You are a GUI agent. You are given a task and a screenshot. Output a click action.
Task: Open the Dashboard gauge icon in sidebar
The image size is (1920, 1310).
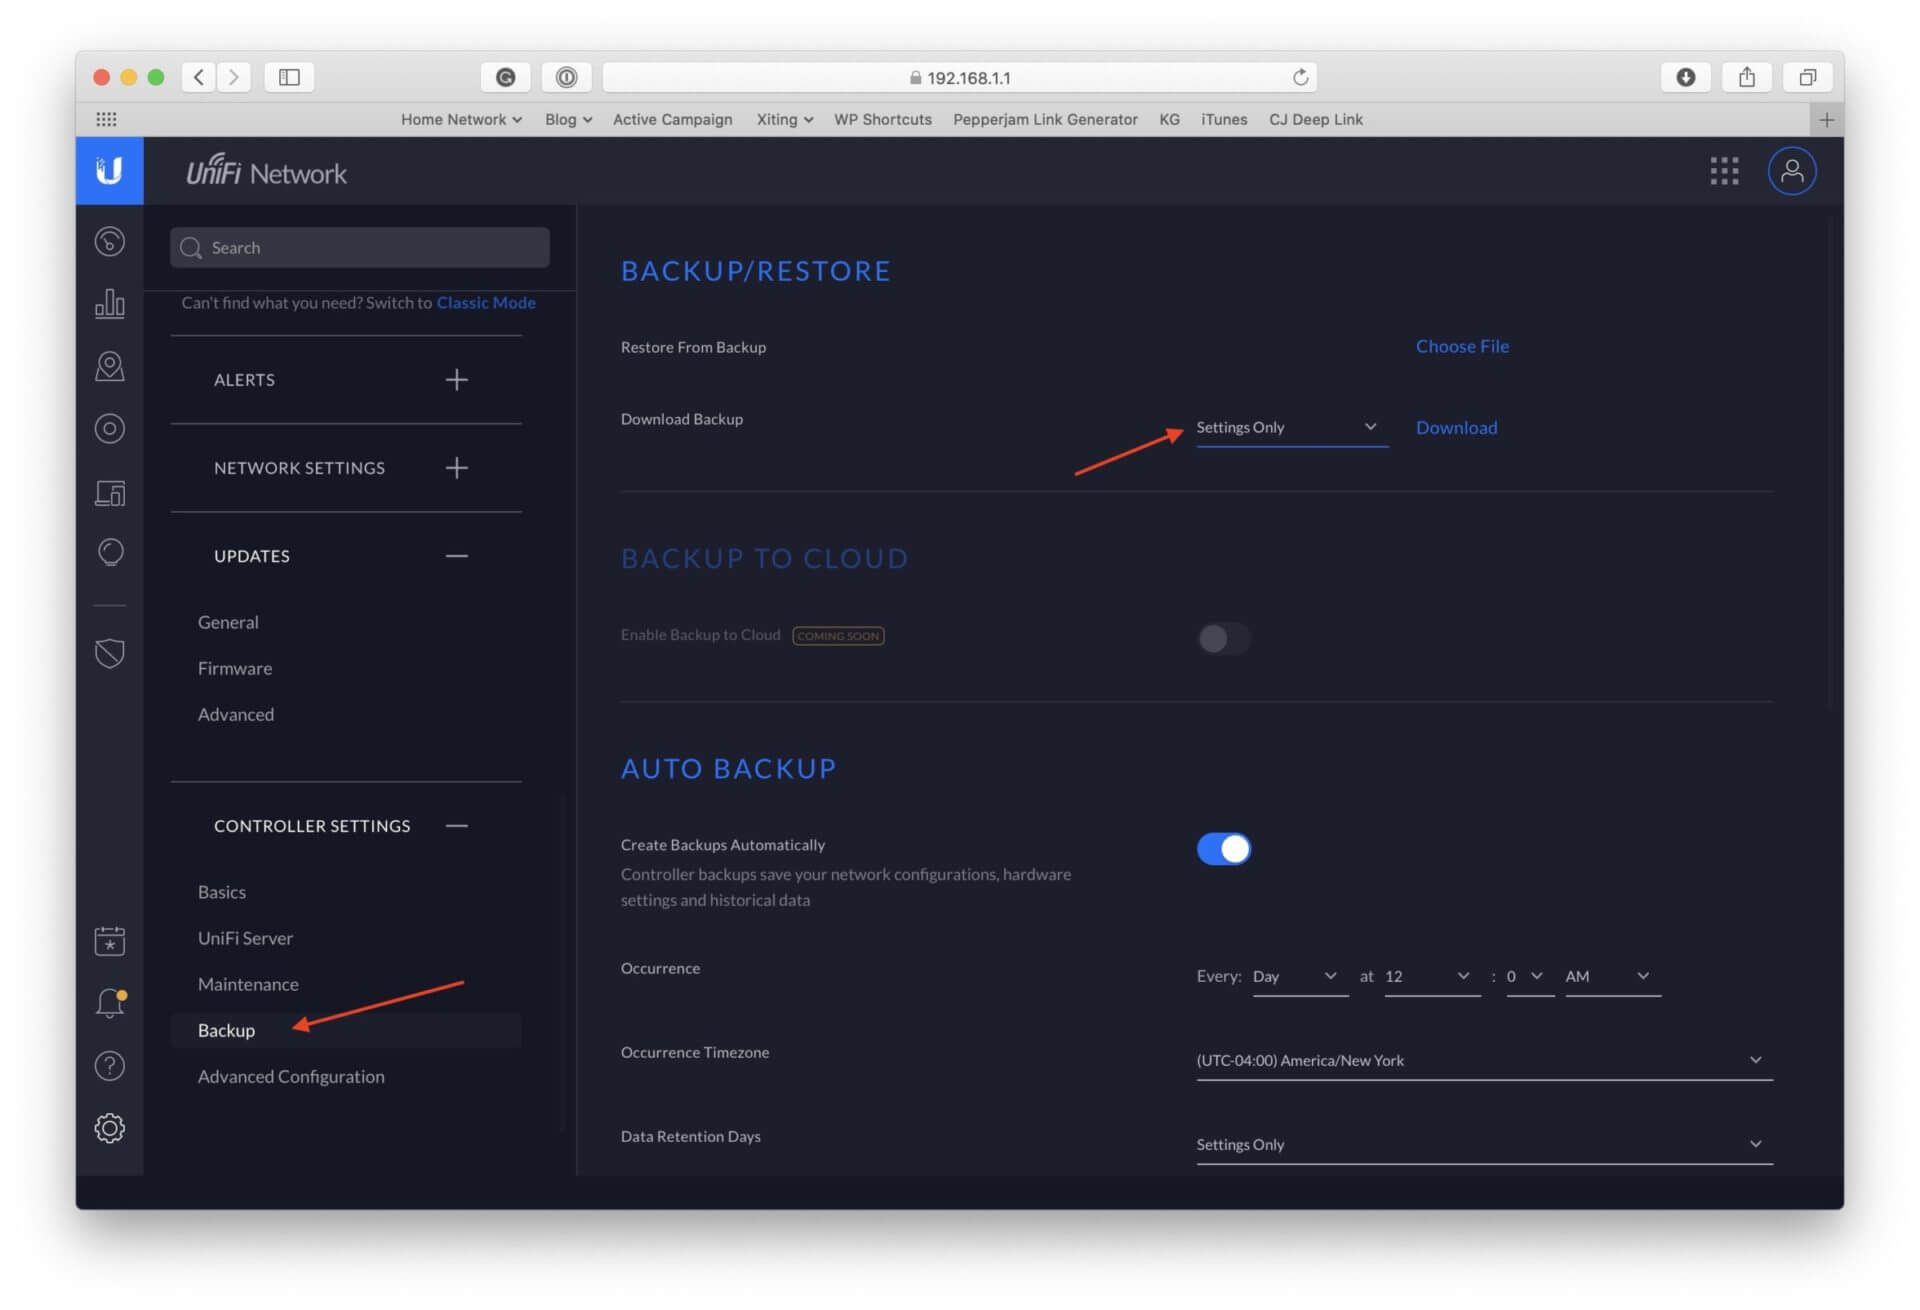(110, 241)
